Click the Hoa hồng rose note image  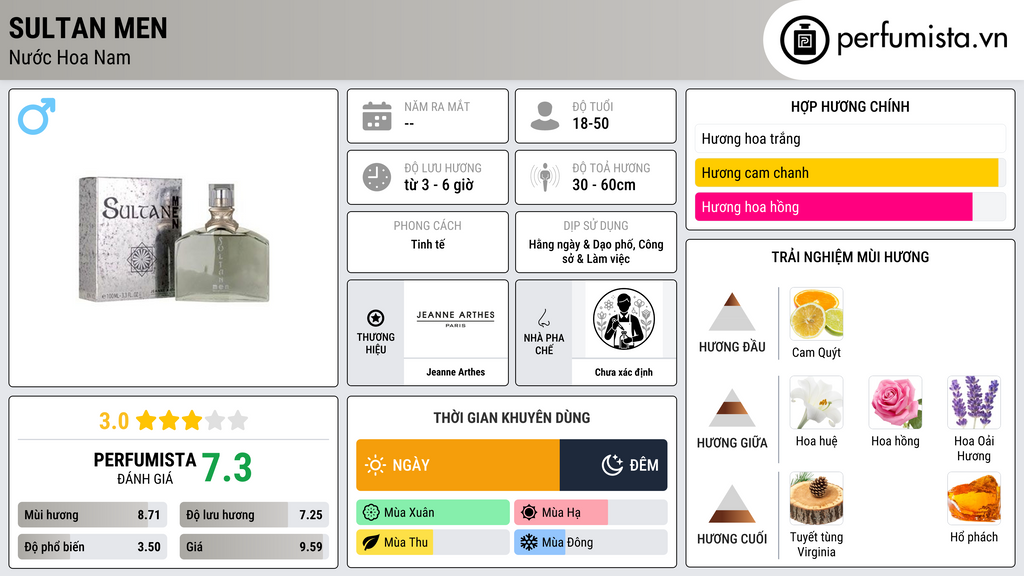point(895,402)
